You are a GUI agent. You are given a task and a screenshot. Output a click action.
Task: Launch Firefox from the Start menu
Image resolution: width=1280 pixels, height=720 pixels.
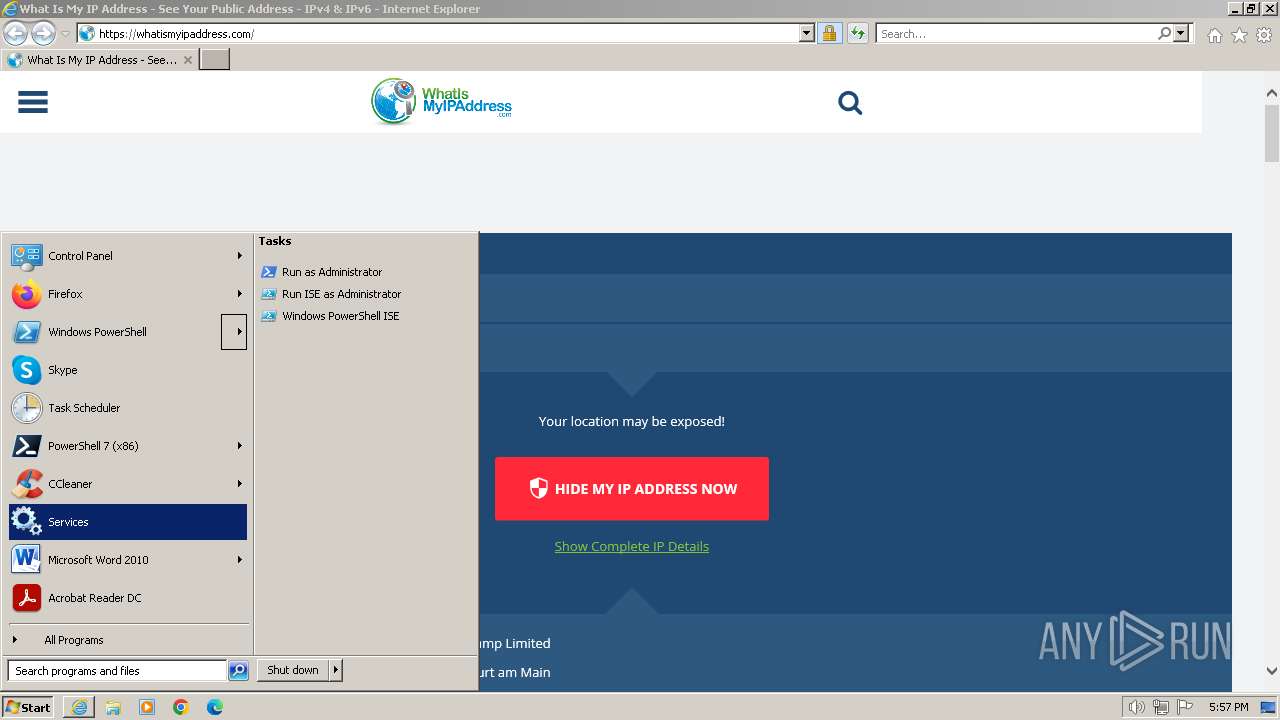[128, 294]
